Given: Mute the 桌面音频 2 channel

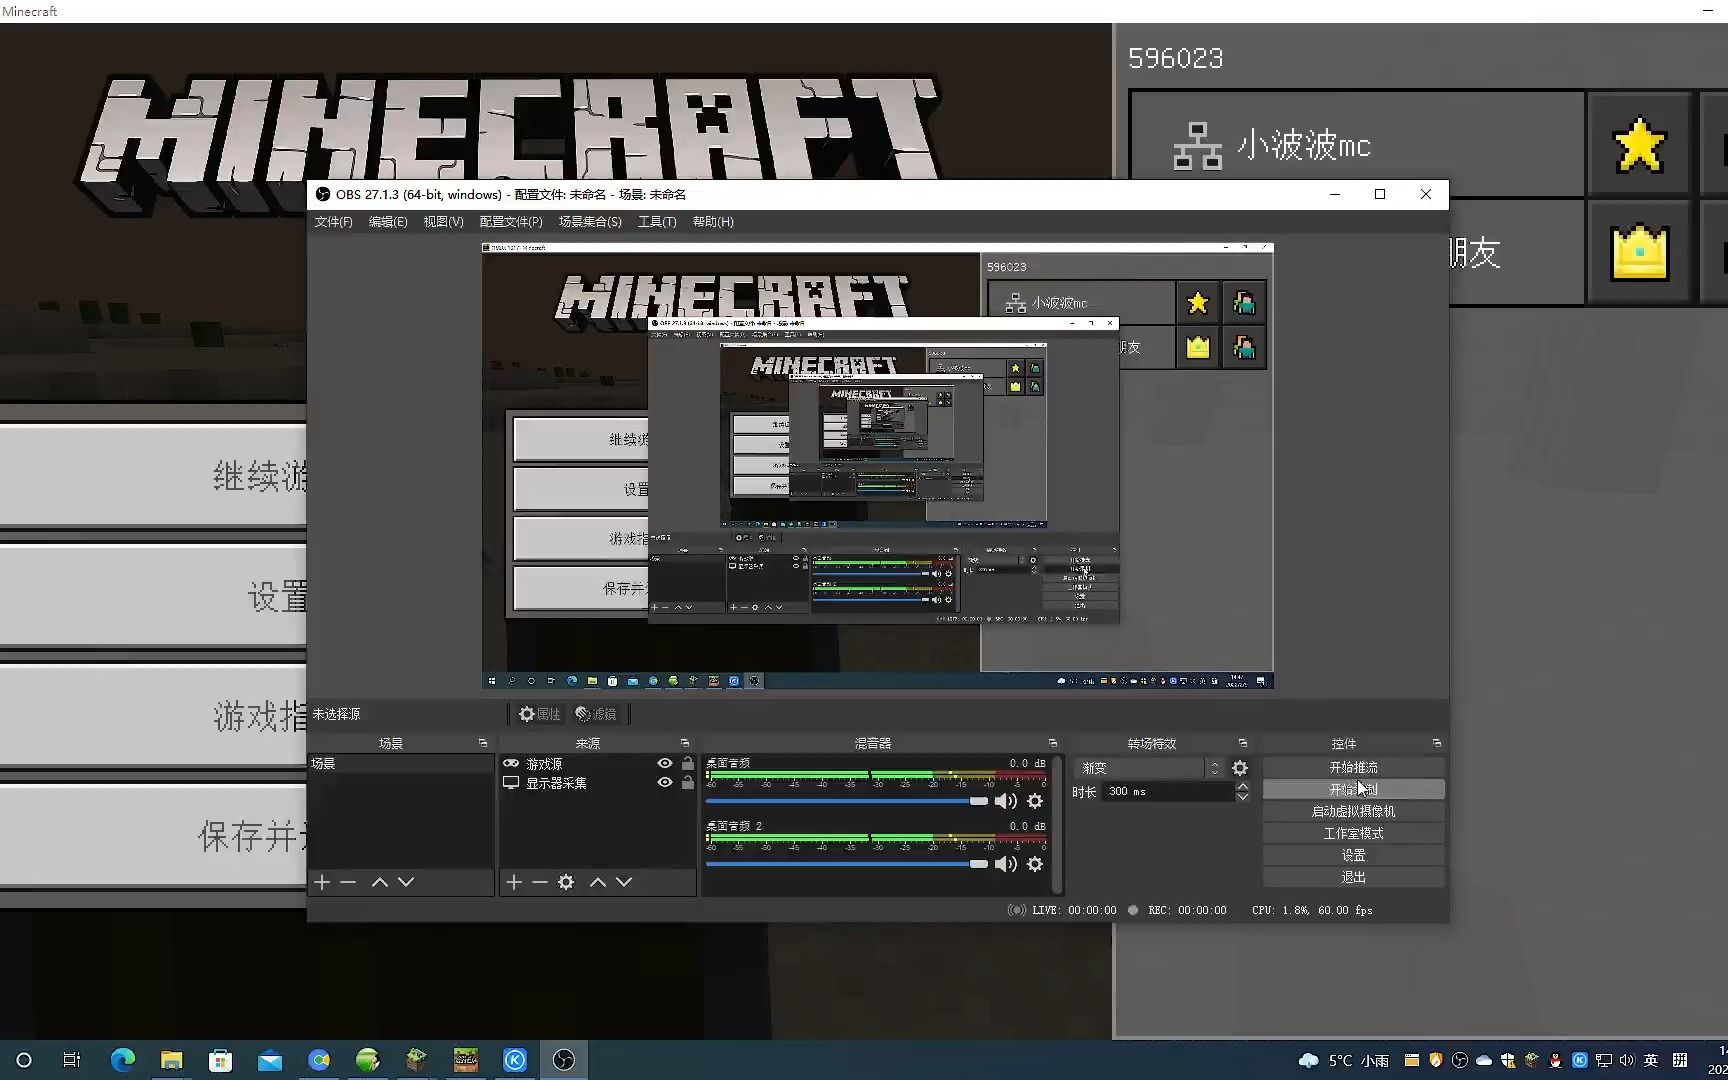Looking at the screenshot, I should 1006,864.
